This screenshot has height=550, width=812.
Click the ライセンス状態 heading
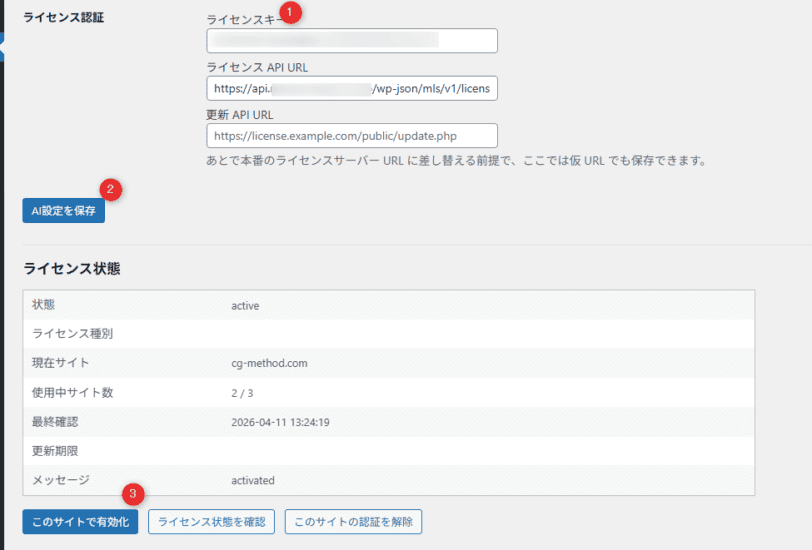coord(72,269)
